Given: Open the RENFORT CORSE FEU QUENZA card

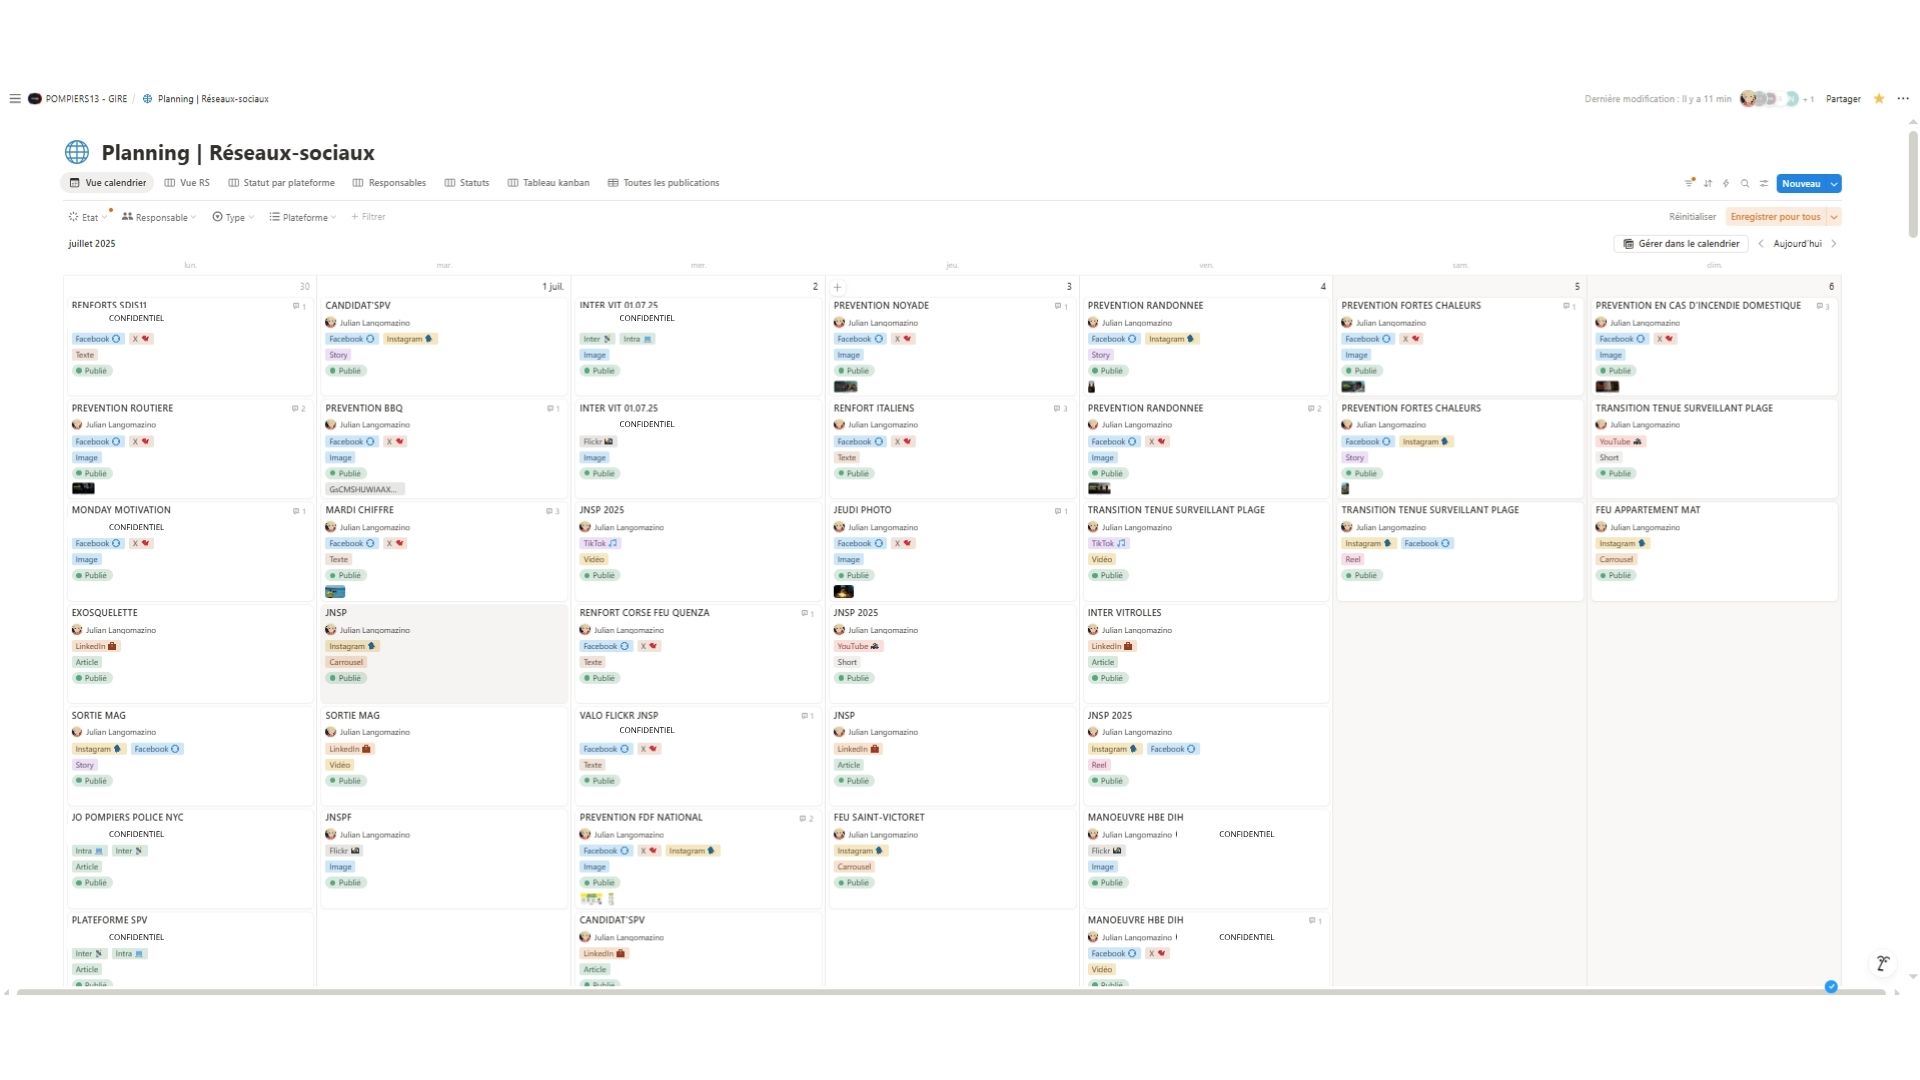Looking at the screenshot, I should (697, 653).
